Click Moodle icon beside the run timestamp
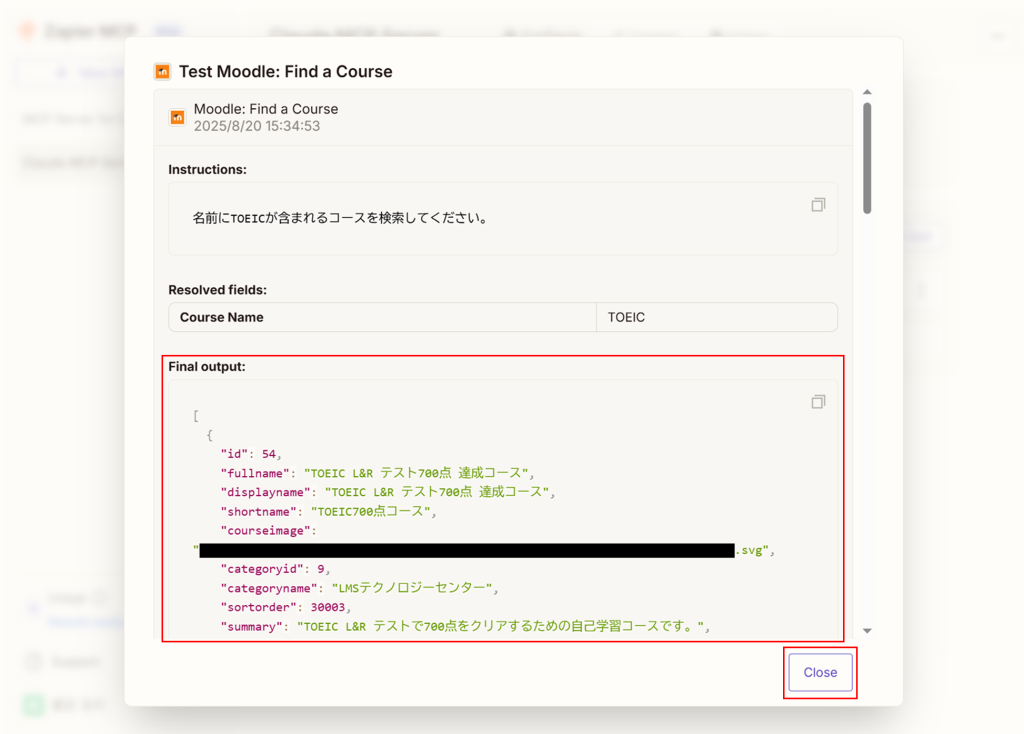This screenshot has width=1024, height=734. click(177, 118)
